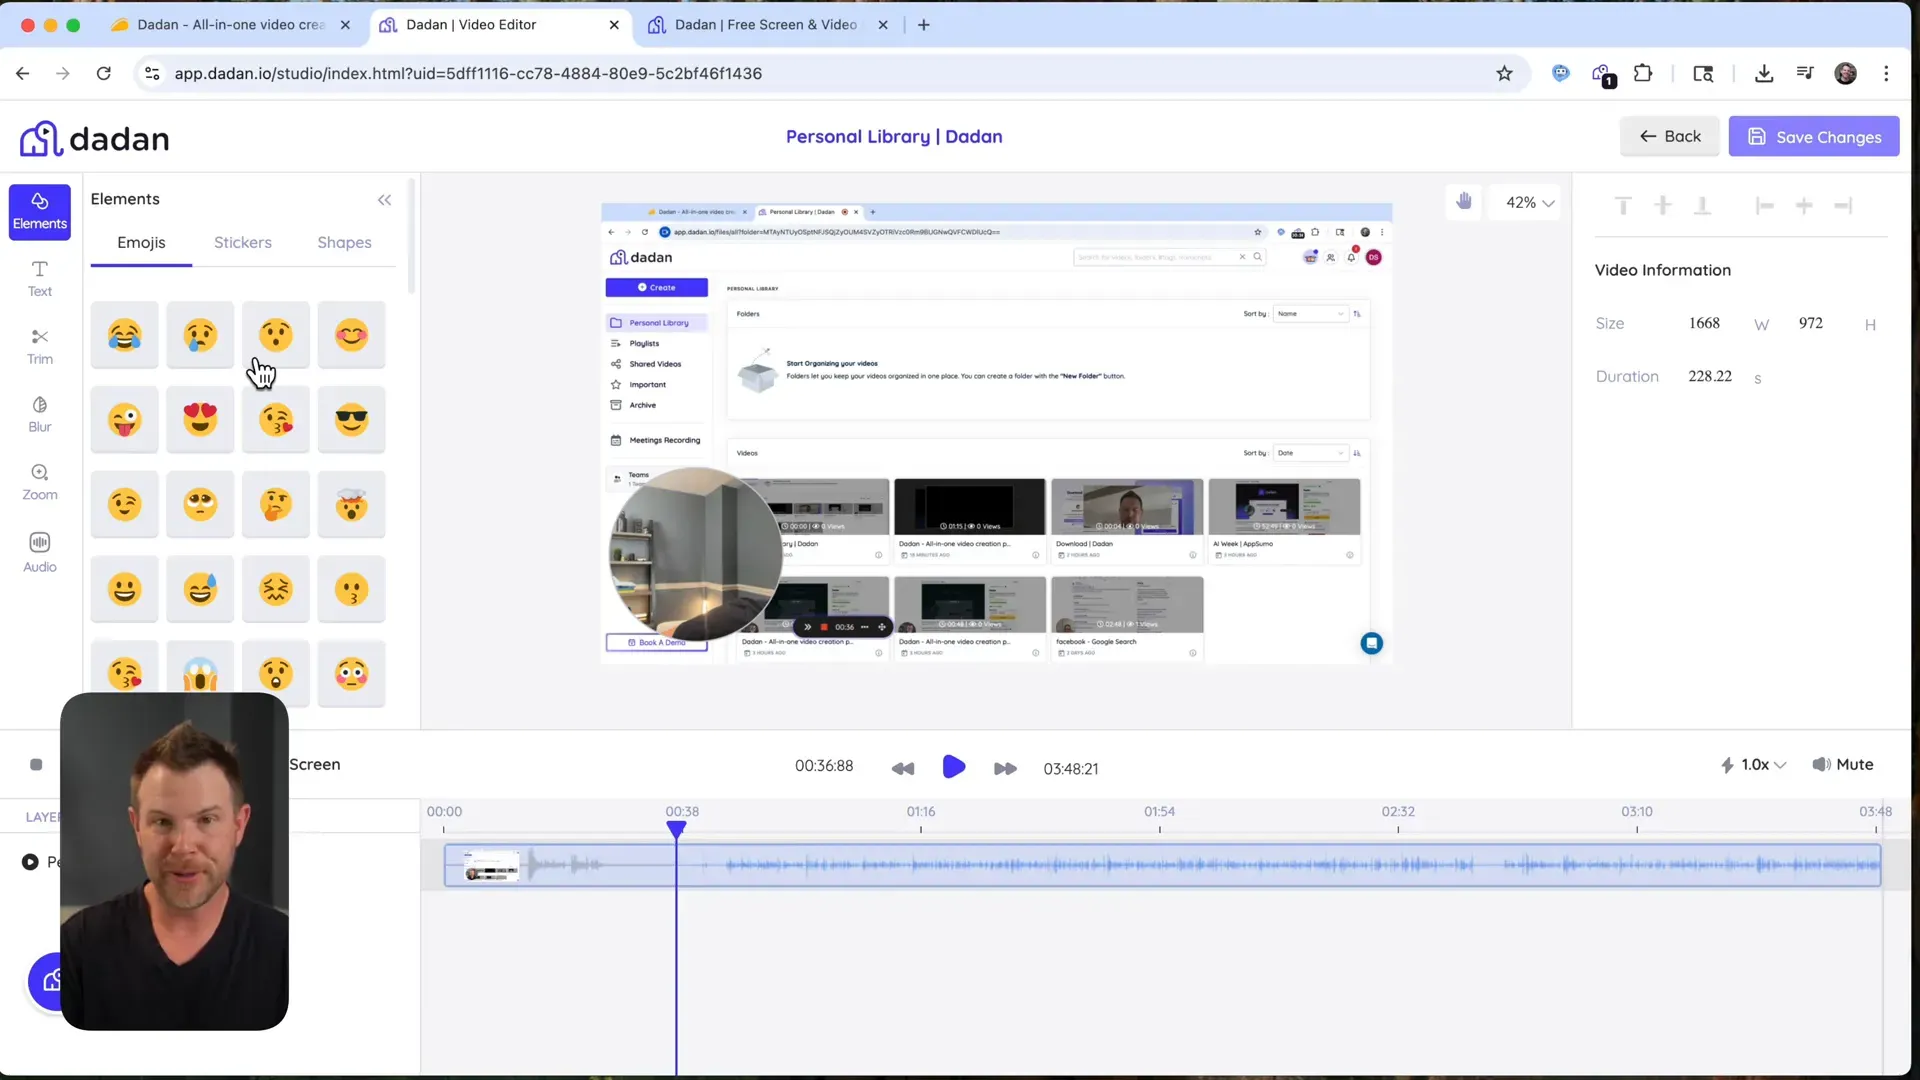This screenshot has height=1080, width=1920.
Task: Add the sunglasses emoji
Action: [x=352, y=420]
